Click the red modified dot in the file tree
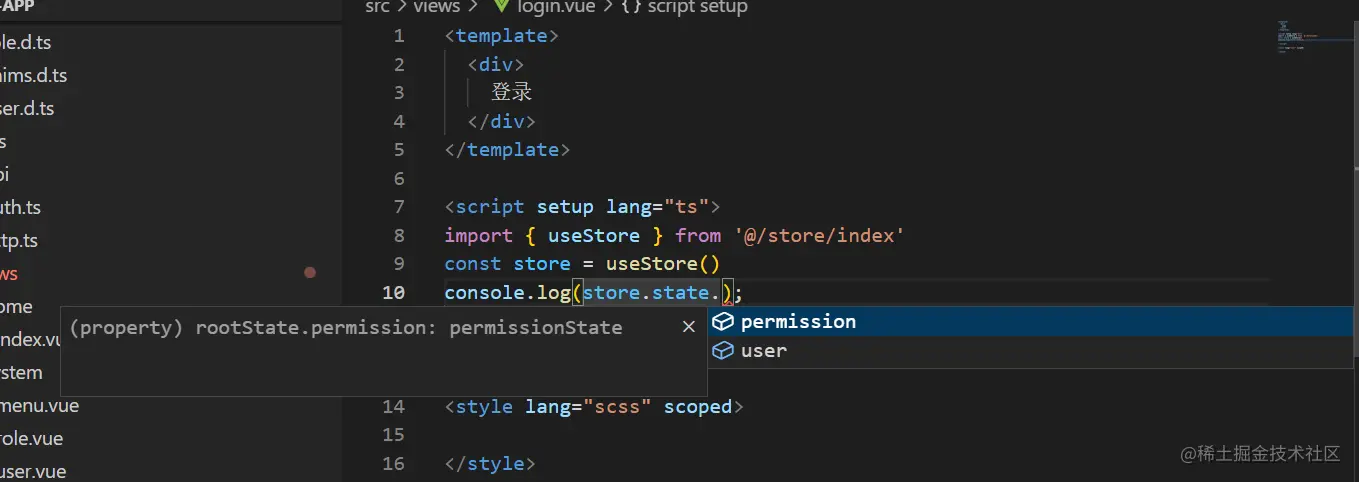1359x482 pixels. pyautogui.click(x=310, y=272)
